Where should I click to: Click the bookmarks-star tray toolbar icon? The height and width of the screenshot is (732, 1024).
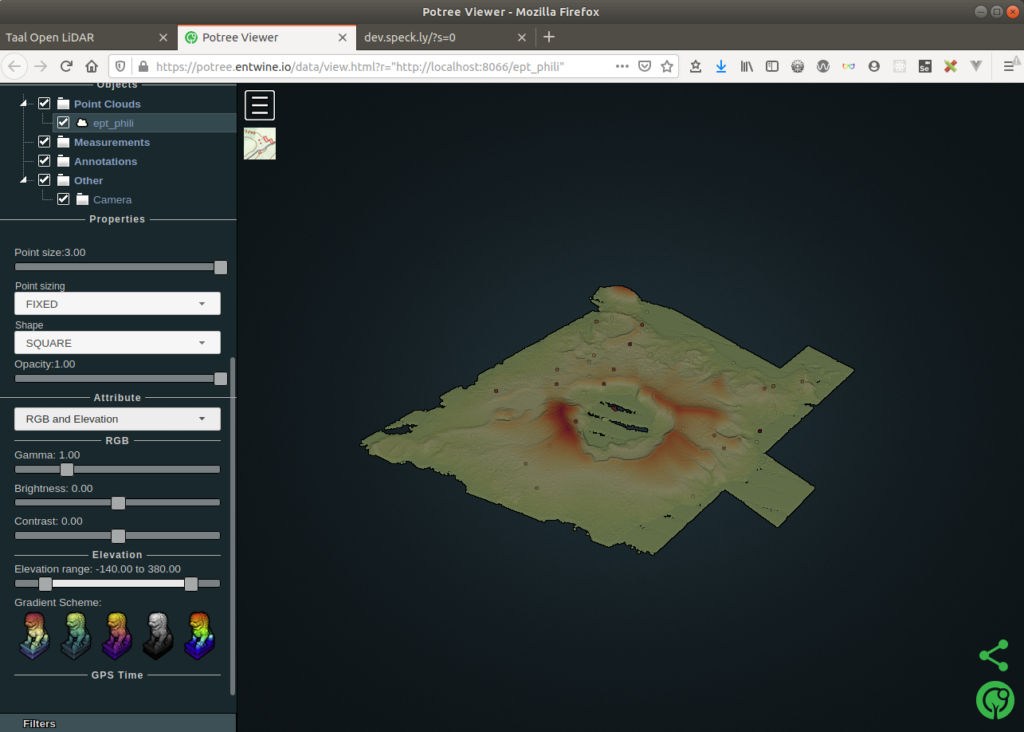coord(696,66)
